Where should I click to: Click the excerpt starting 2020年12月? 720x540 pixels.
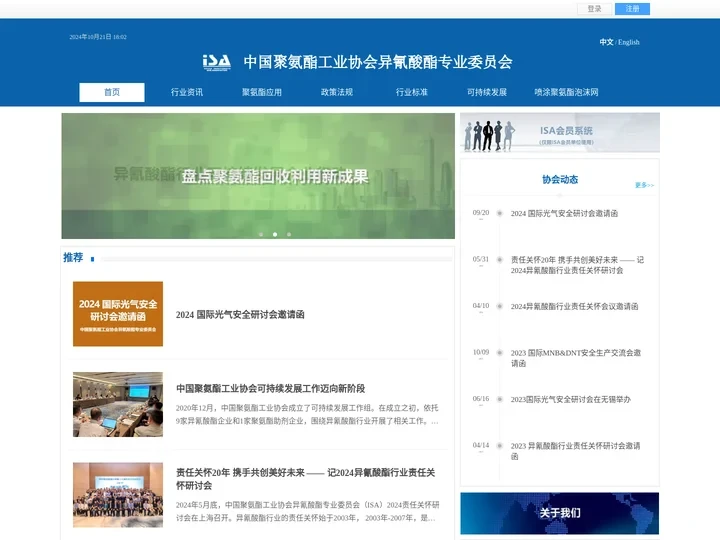307,414
